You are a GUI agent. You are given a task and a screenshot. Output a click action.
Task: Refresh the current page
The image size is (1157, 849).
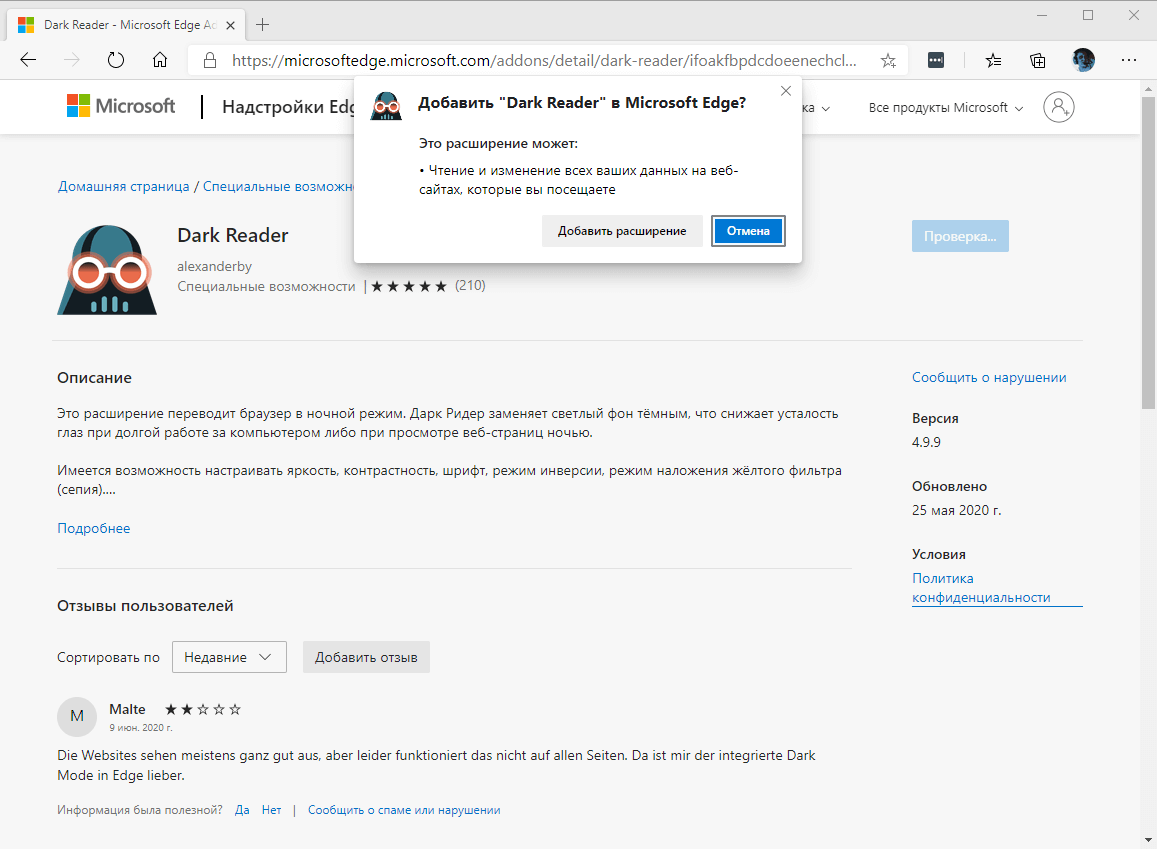click(x=116, y=60)
